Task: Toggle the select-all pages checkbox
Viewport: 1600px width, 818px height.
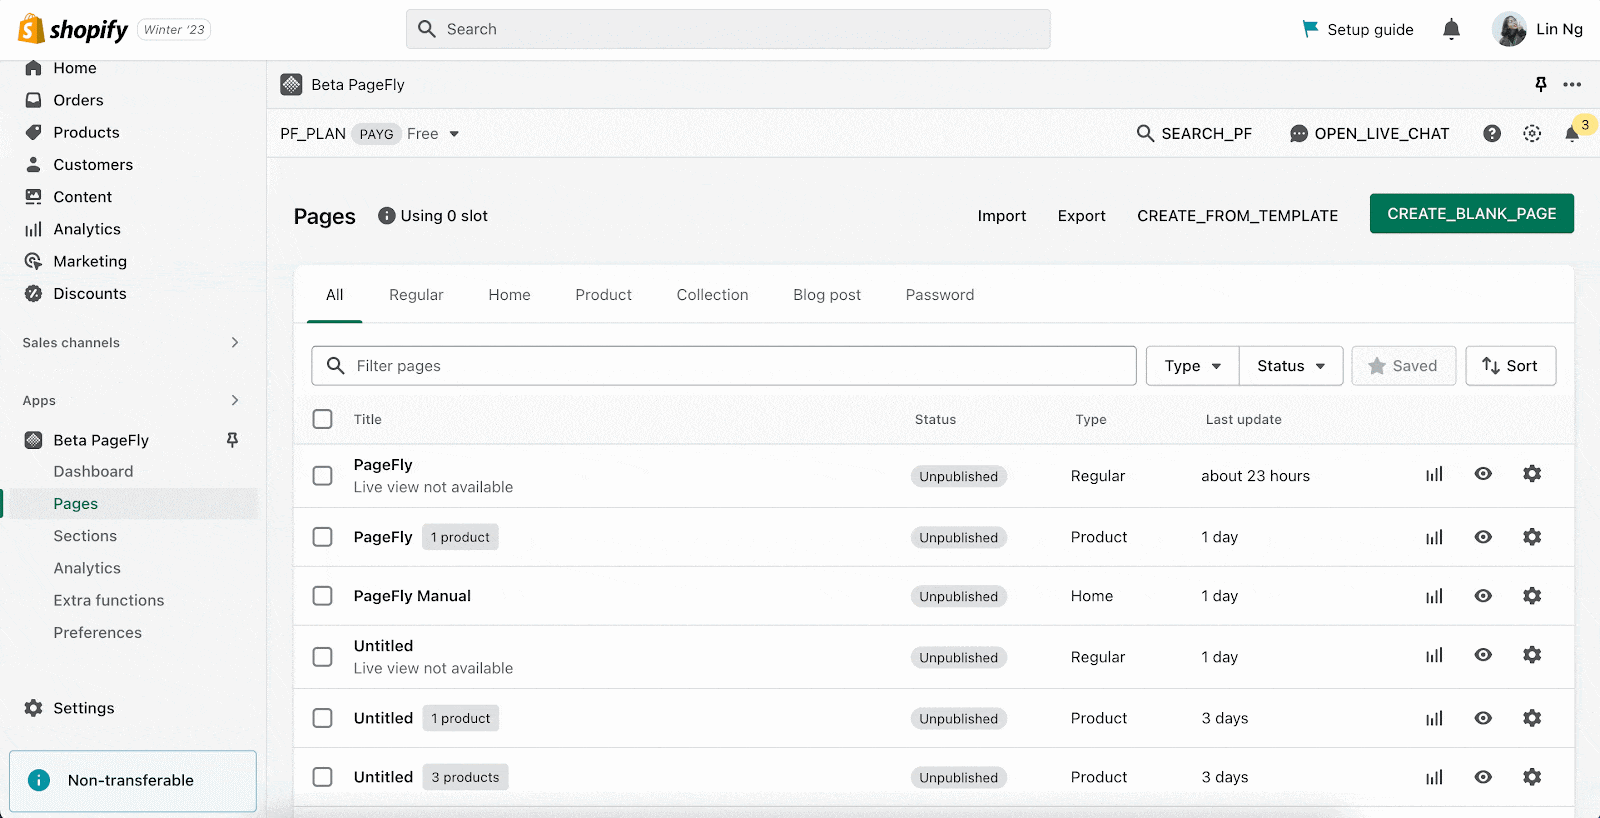Action: [x=322, y=419]
